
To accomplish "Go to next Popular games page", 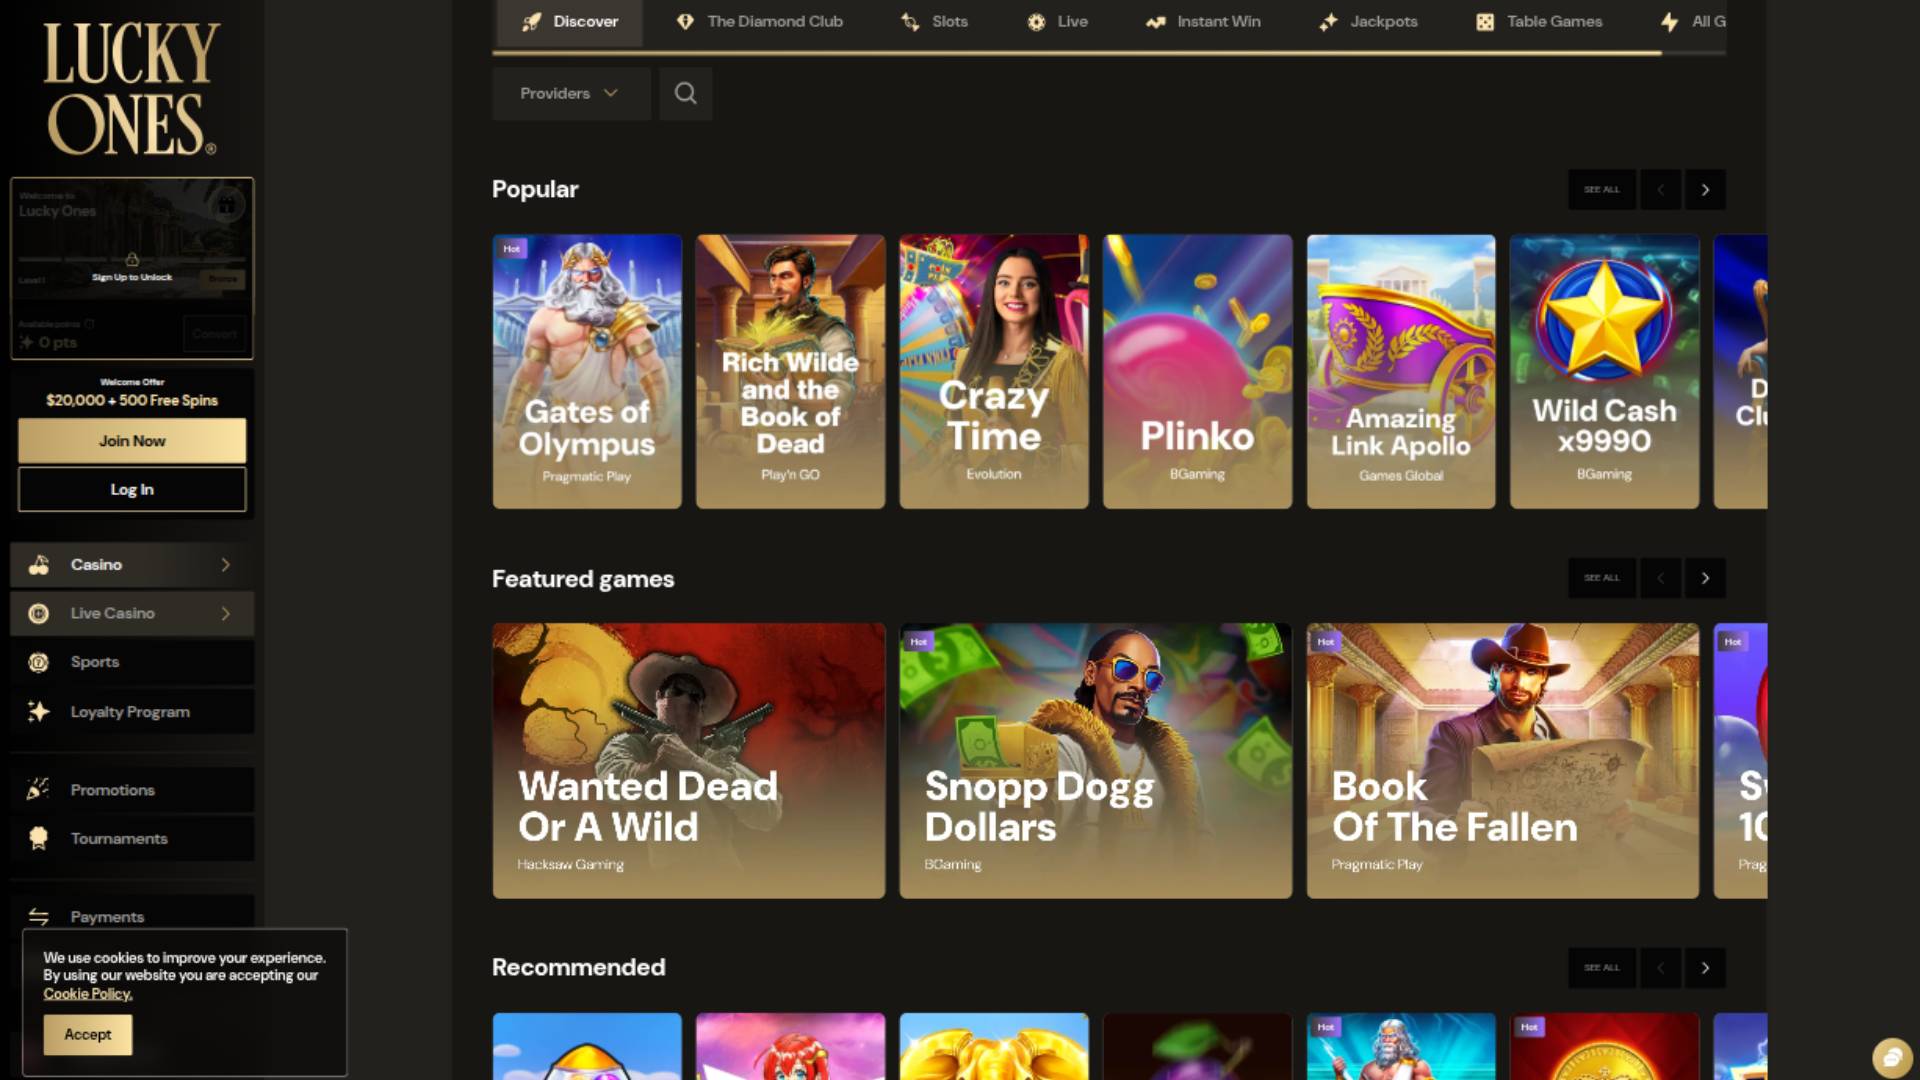I will (x=1705, y=189).
